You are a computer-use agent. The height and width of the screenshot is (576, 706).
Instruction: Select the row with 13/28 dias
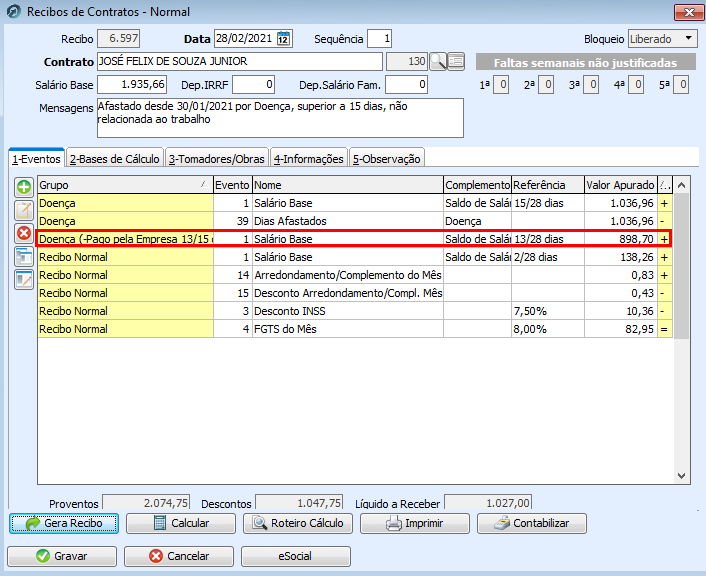355,239
